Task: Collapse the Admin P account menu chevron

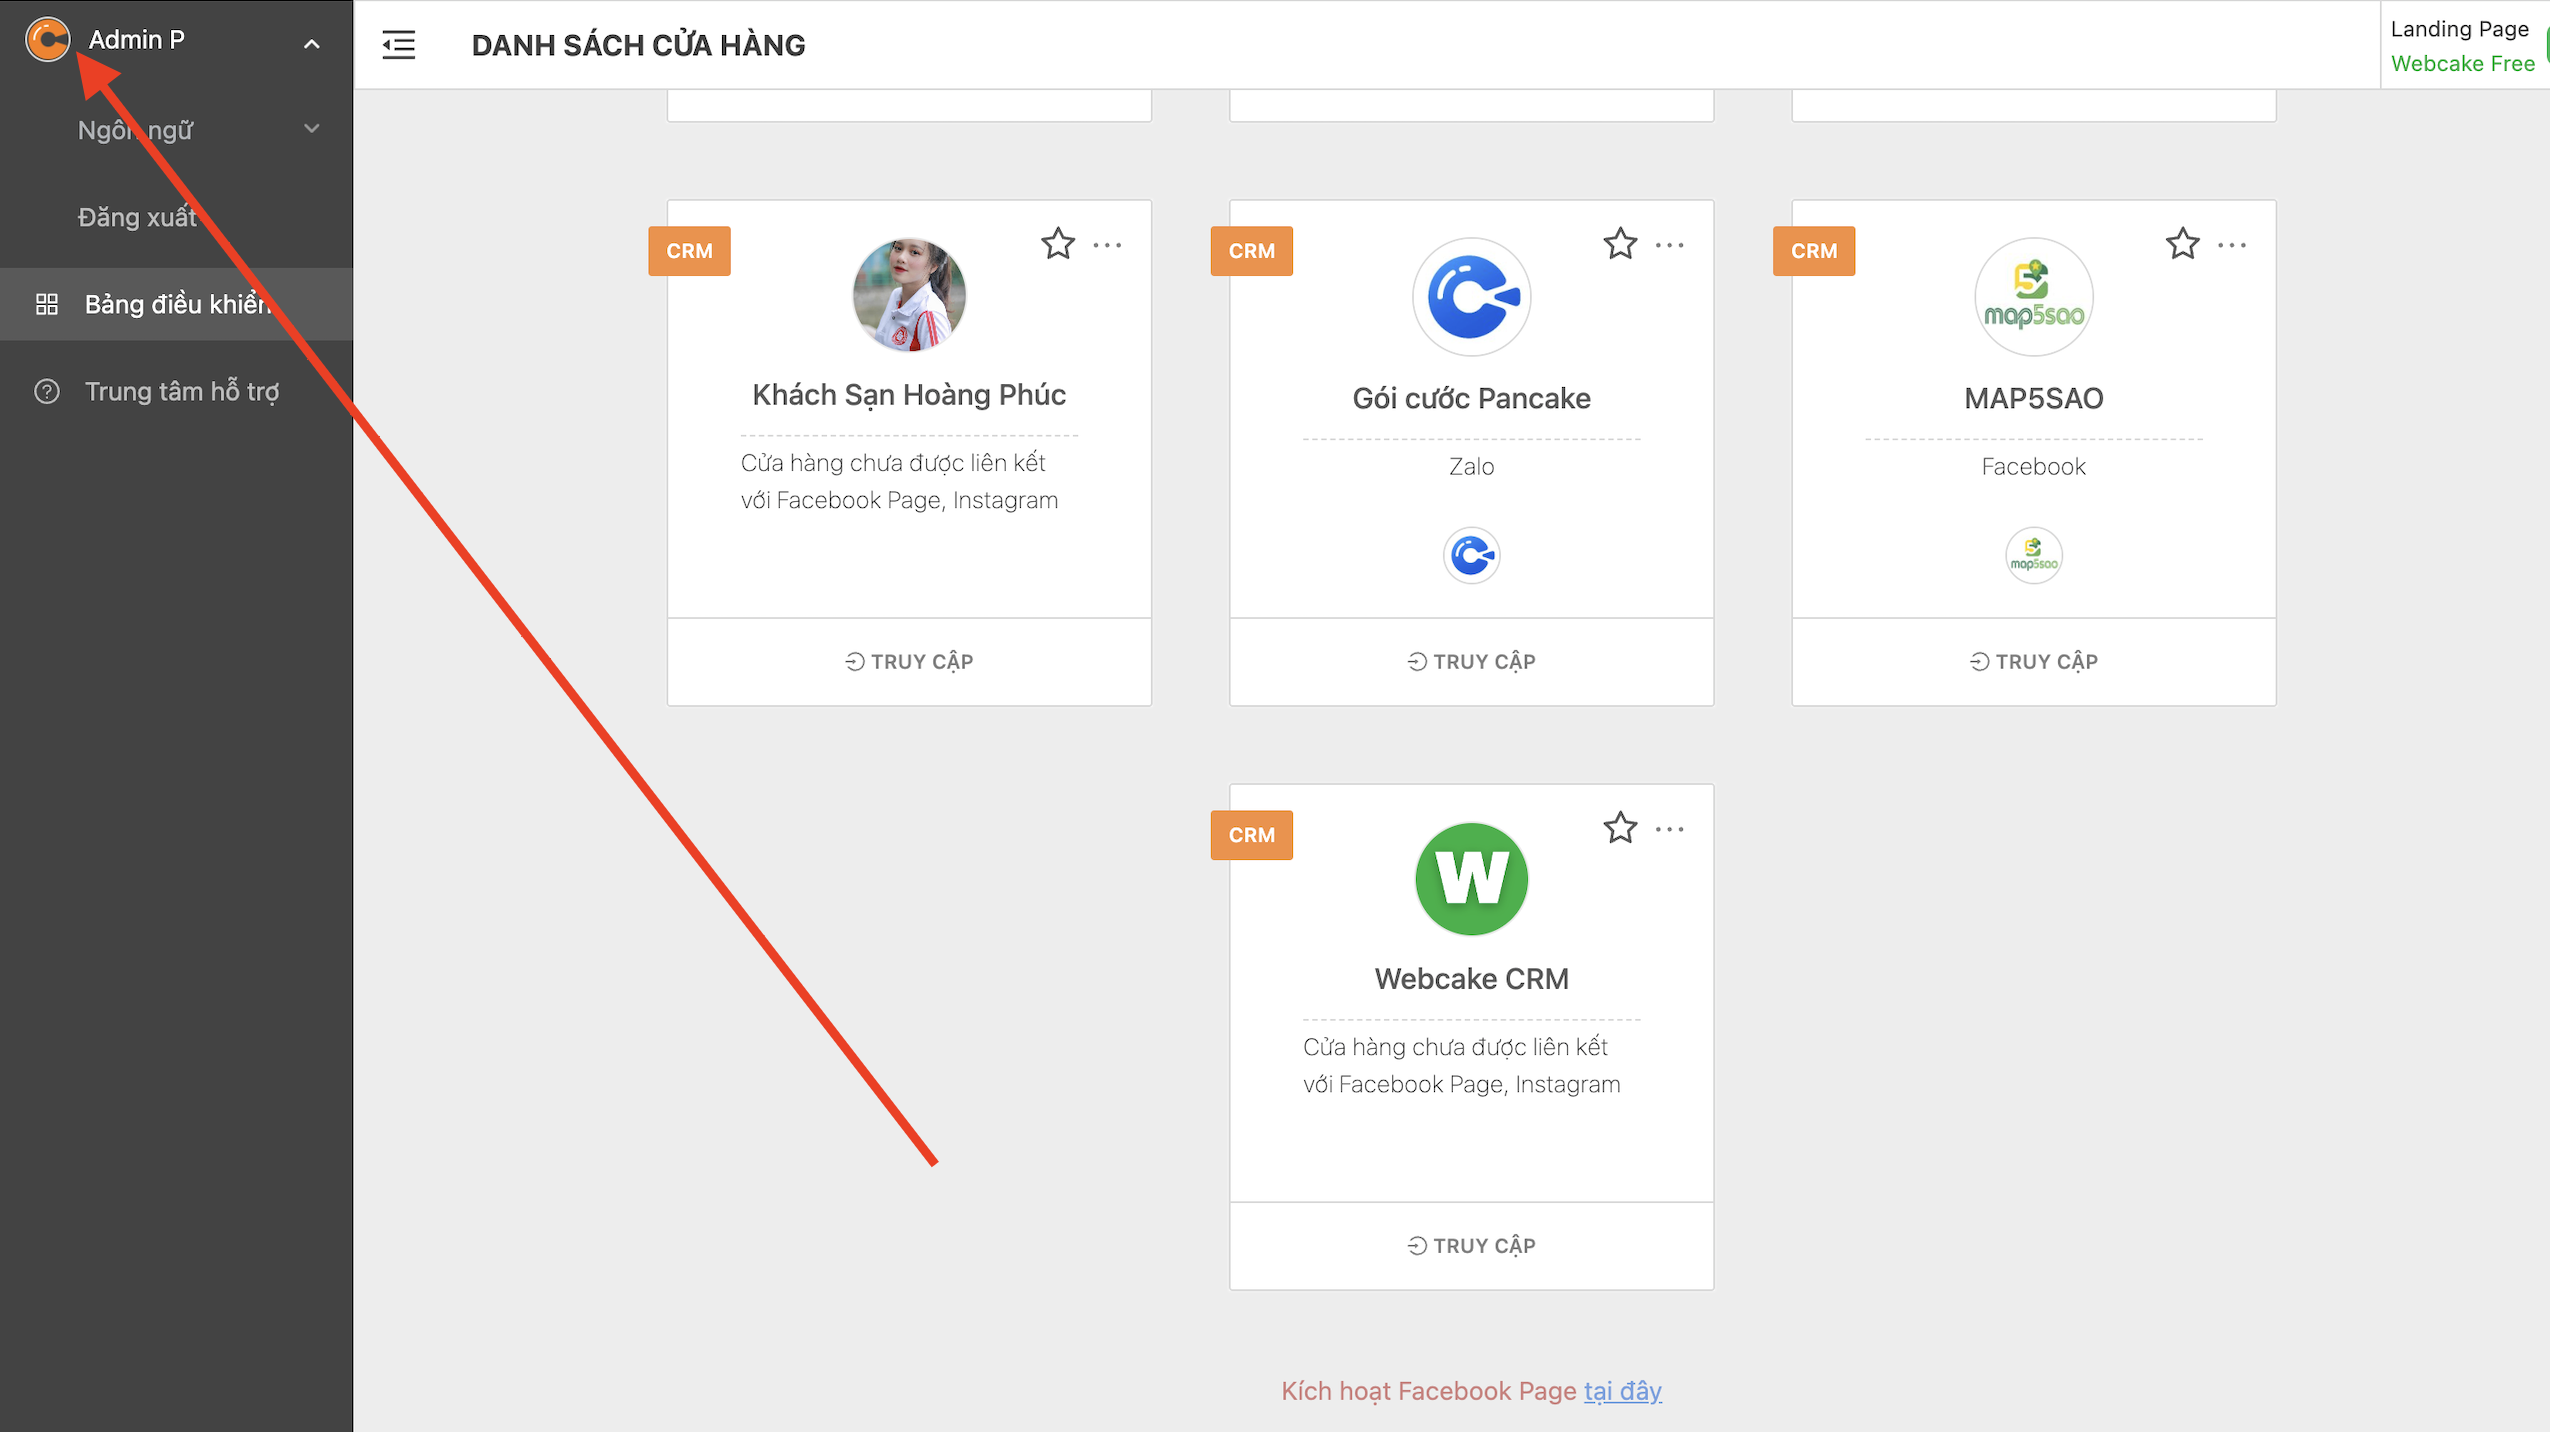Action: tap(312, 44)
